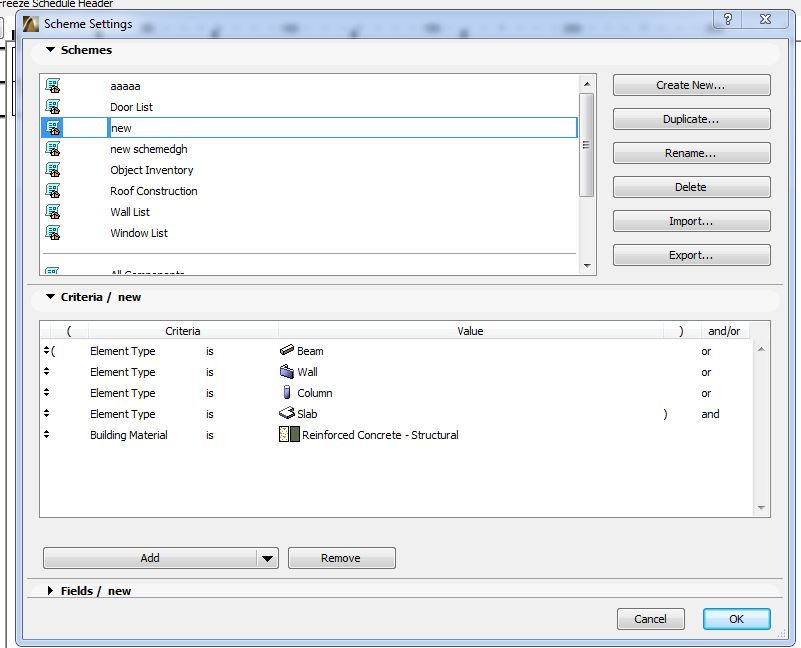Close the Scheme Settings dialog
Viewport: 801px width, 648px height.
765,19
